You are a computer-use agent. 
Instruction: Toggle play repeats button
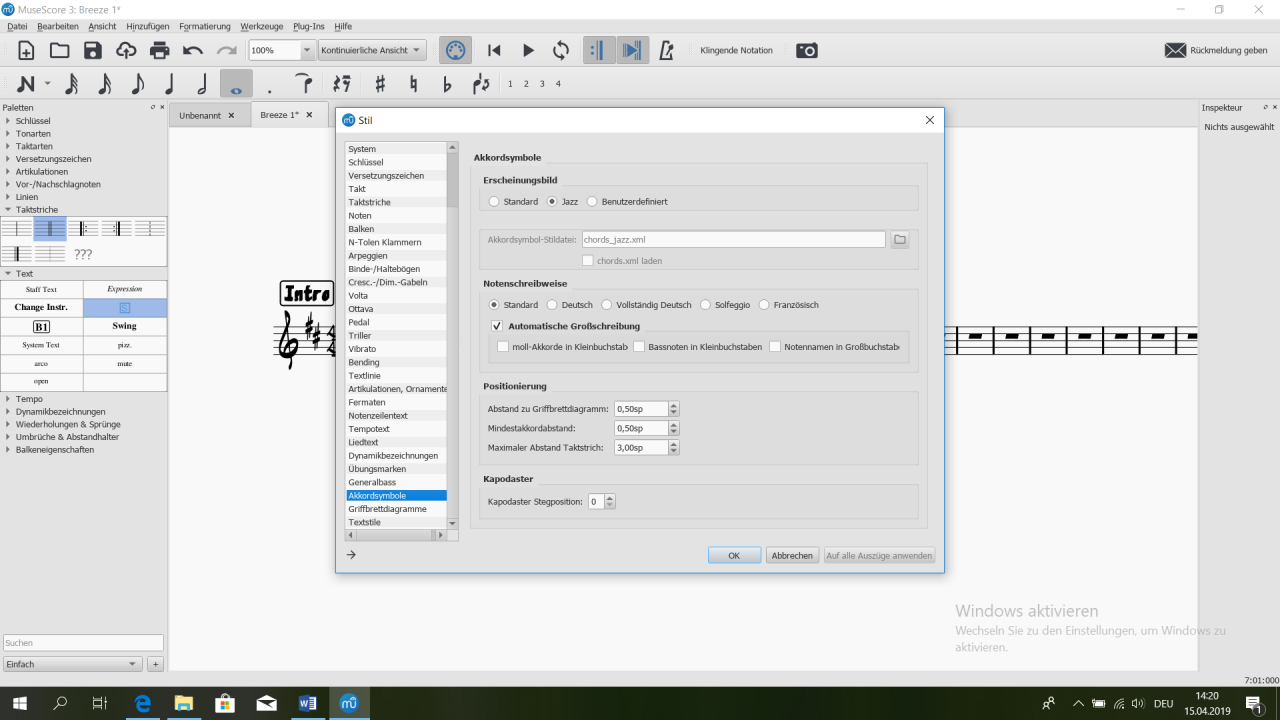(x=599, y=50)
